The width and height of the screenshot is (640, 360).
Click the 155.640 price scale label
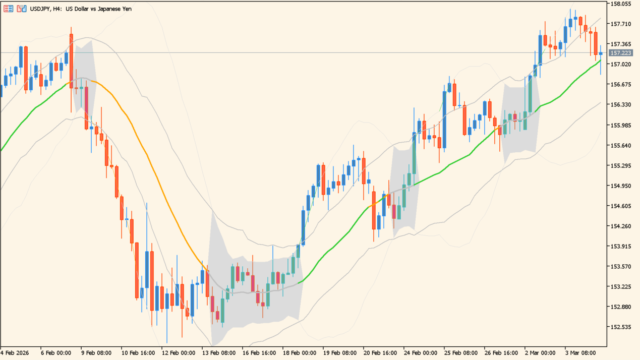pyautogui.click(x=621, y=145)
